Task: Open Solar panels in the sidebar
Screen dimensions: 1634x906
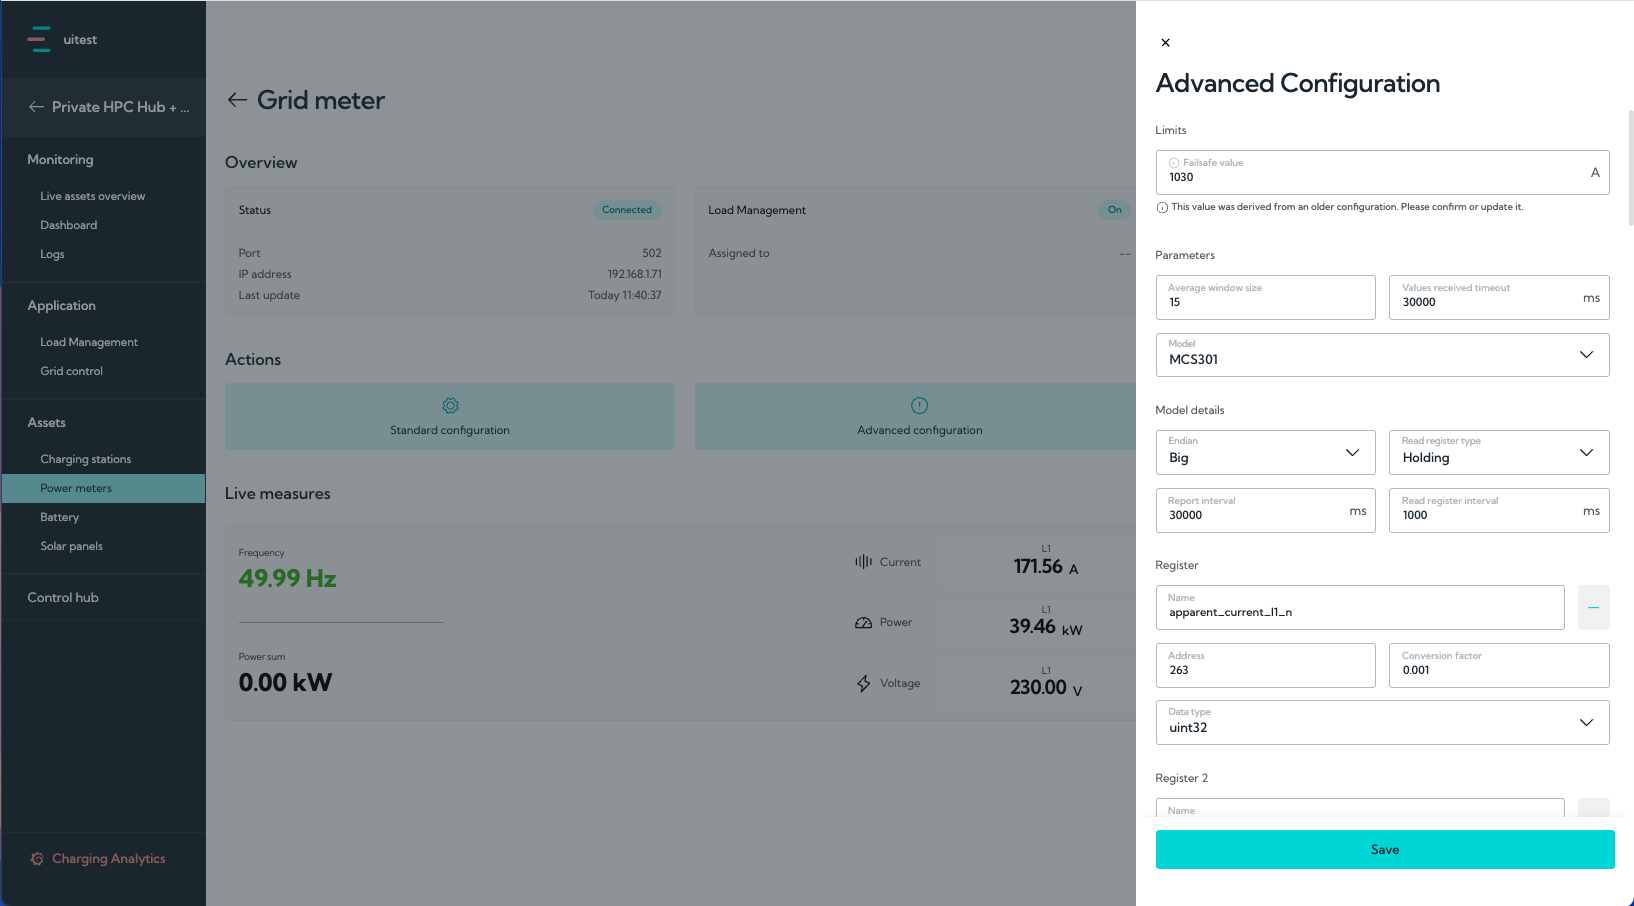Action: 71,546
